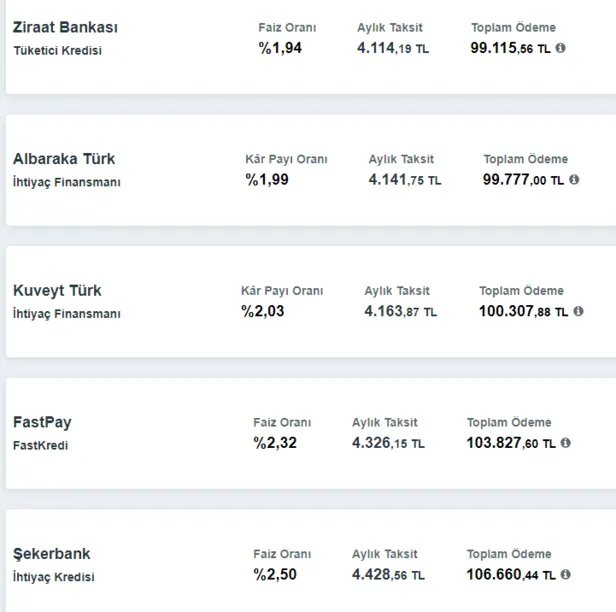Image resolution: width=616 pixels, height=612 pixels.
Task: Select FastKredi product label
Action: point(41,445)
